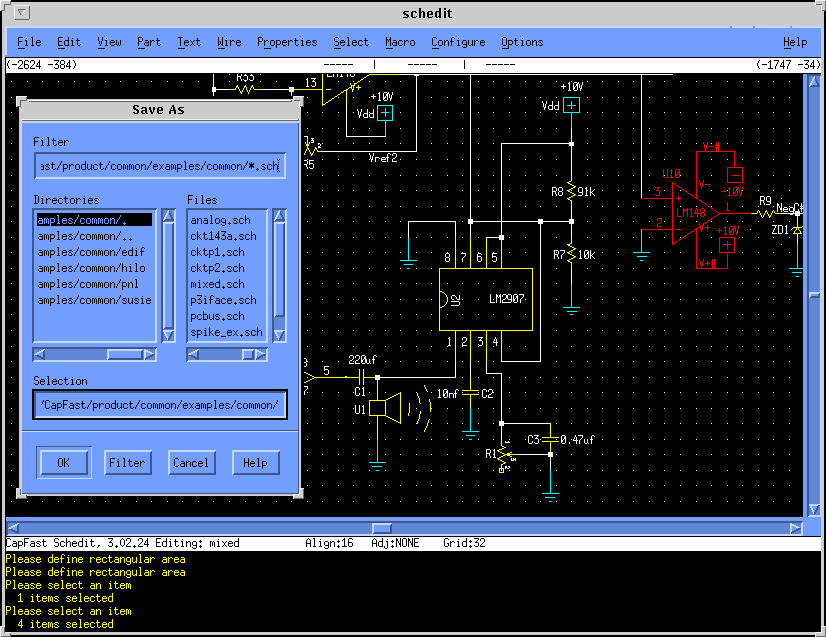
Task: Open the View menu
Action: tap(109, 42)
